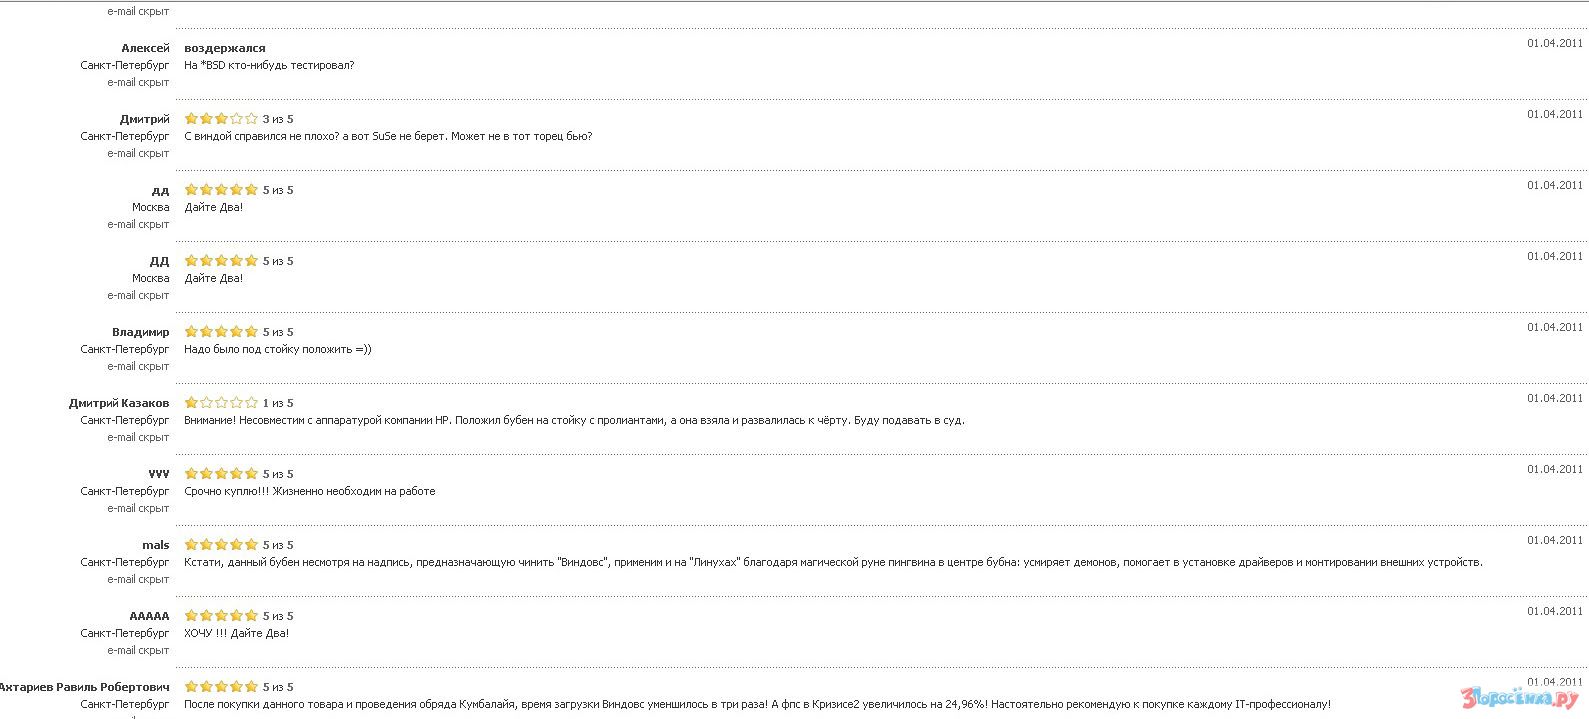The image size is (1589, 719).
Task: Open reviewer name Ахтариев Равиль Робертович
Action: [x=84, y=687]
